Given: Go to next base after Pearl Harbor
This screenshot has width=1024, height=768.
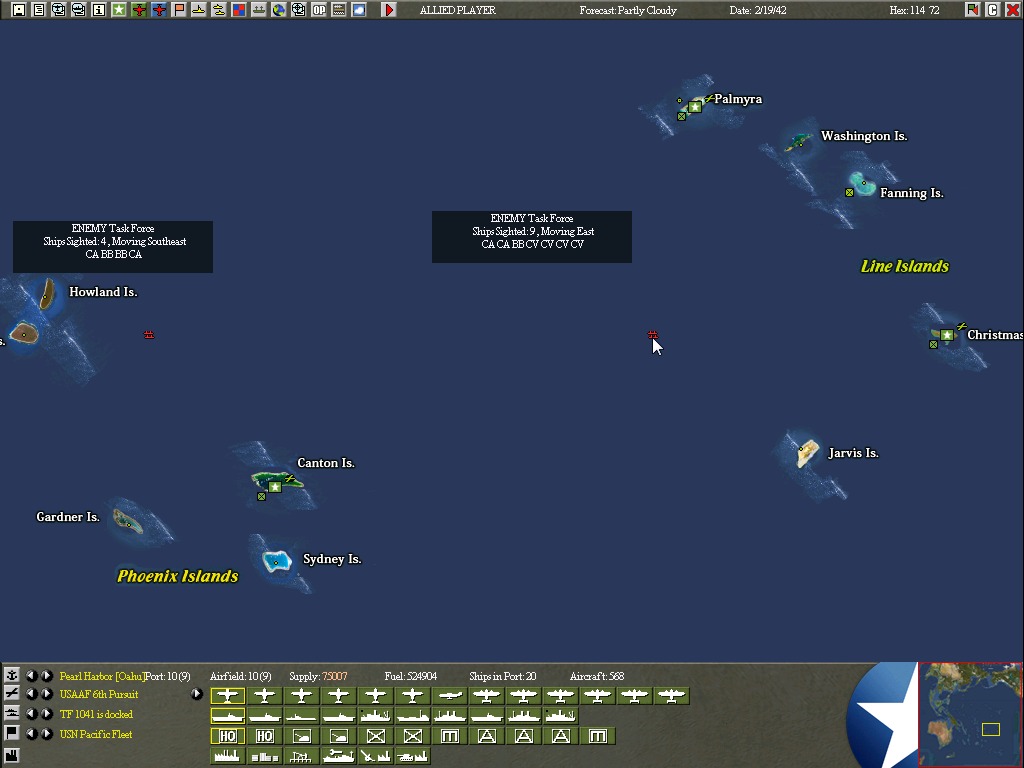Looking at the screenshot, I should 46,675.
